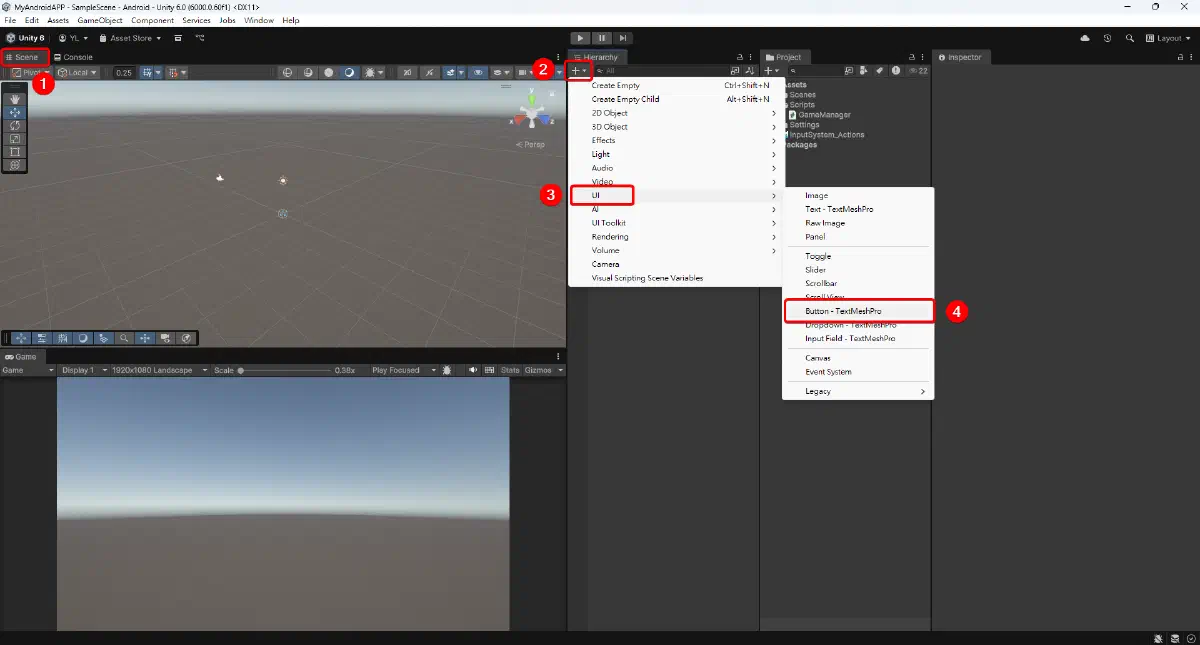Select the Move tool in the Scene toolbar

(14, 113)
